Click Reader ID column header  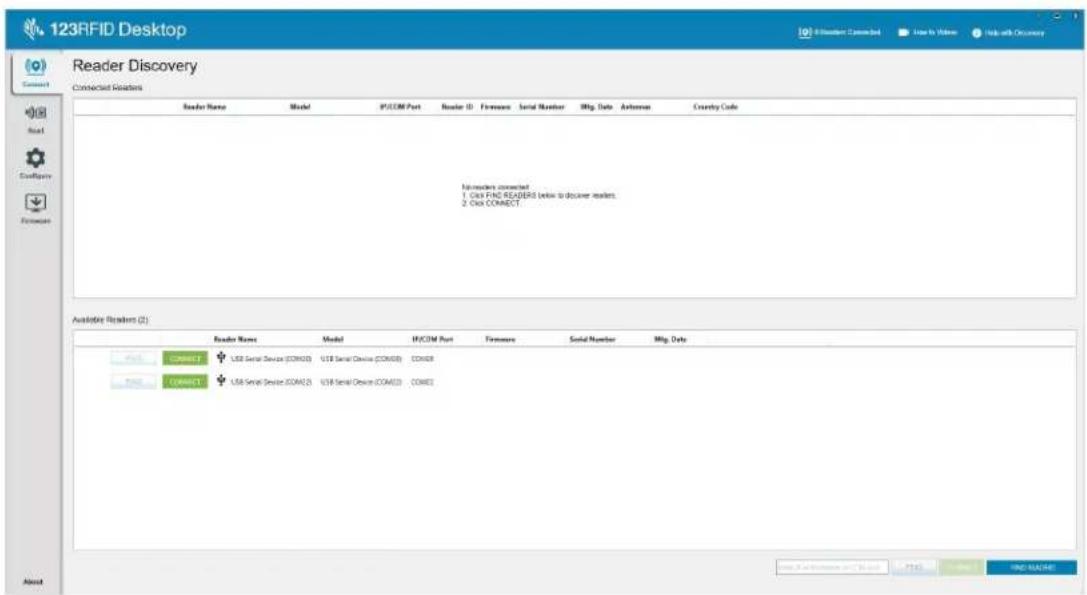tap(457, 107)
